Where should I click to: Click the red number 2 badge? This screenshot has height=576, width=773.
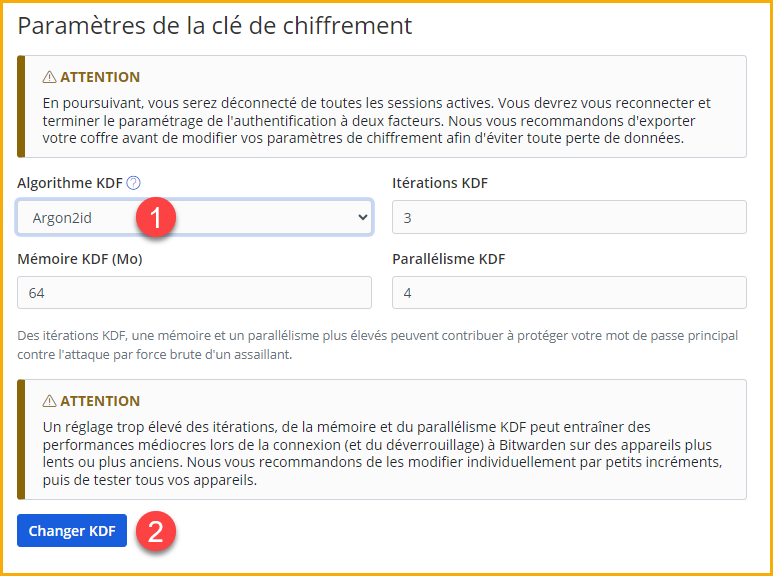coord(158,531)
